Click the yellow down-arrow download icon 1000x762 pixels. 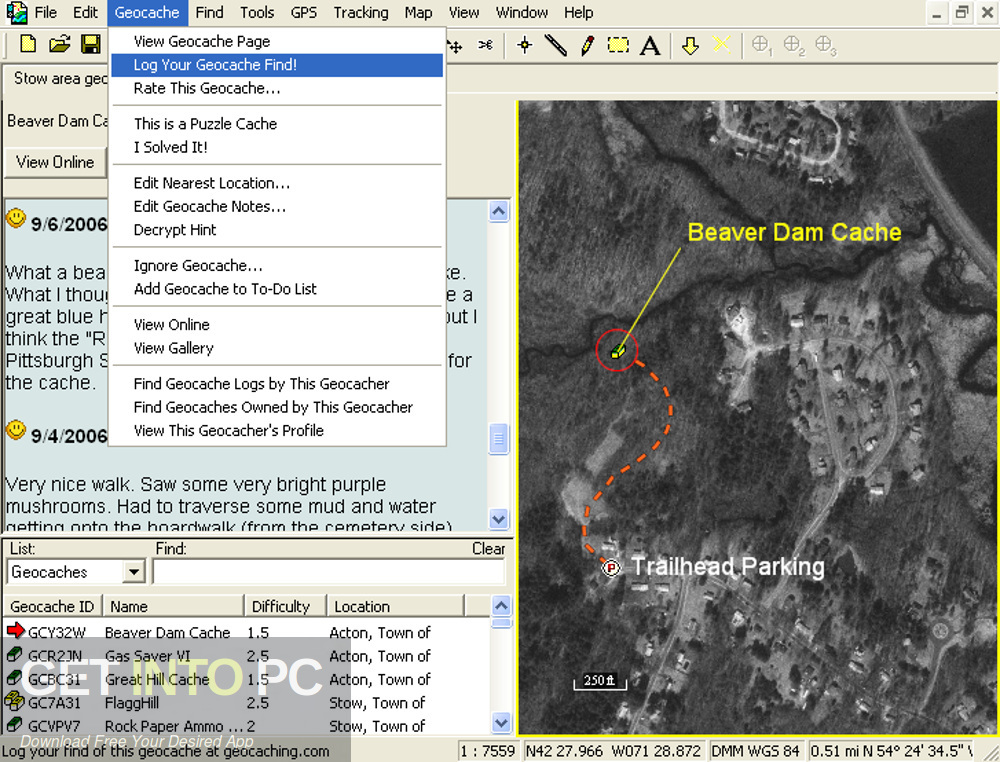click(x=690, y=45)
